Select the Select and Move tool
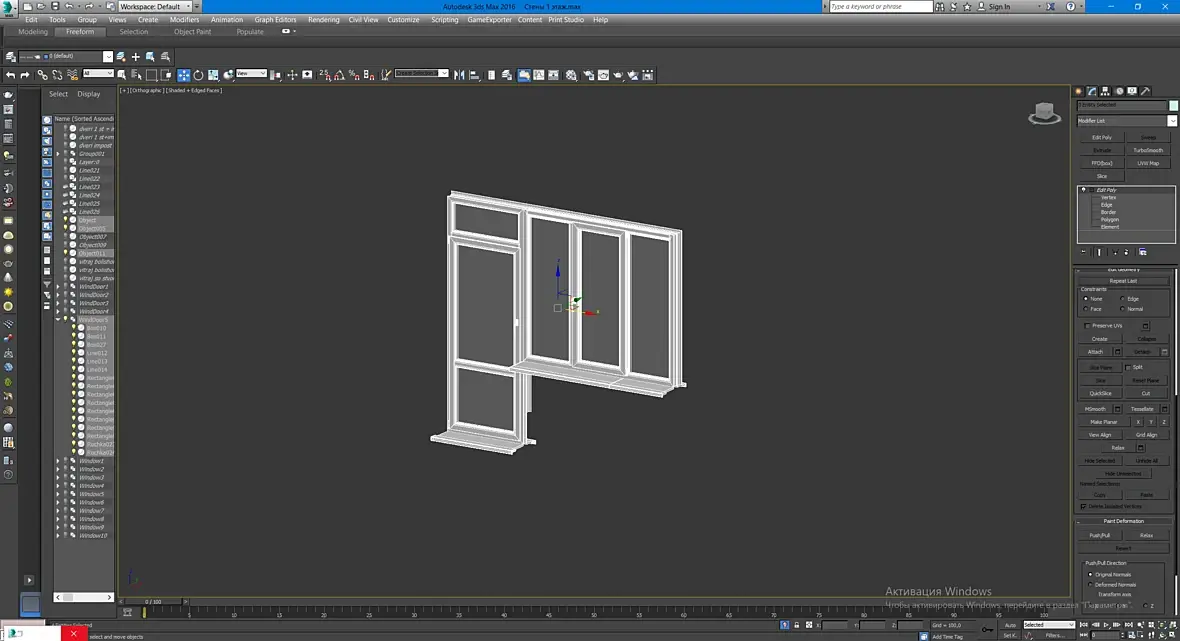1180x641 pixels. (x=184, y=75)
